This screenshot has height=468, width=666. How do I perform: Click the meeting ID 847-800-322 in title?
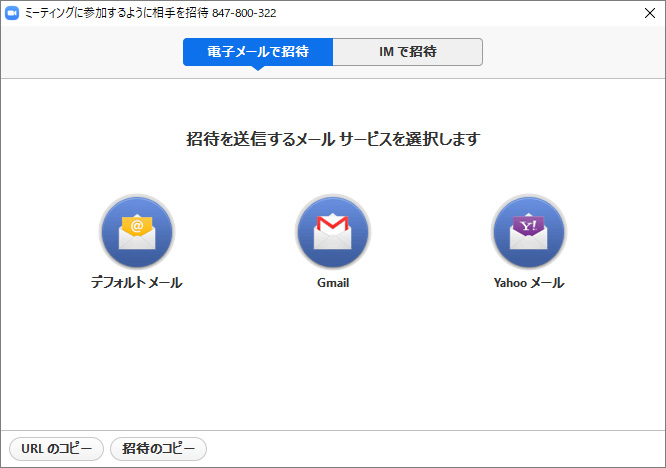244,13
